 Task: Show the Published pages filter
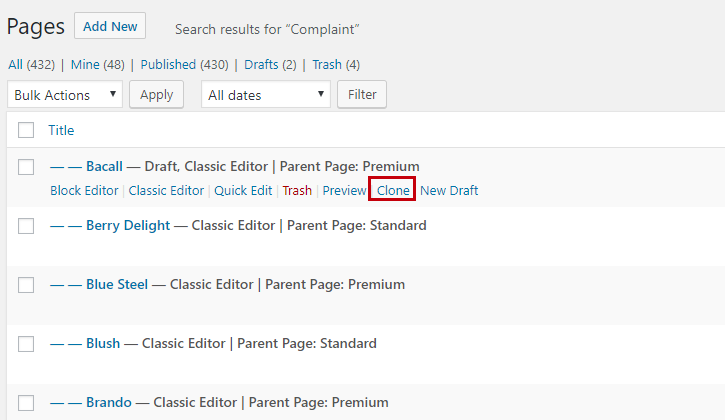point(168,65)
